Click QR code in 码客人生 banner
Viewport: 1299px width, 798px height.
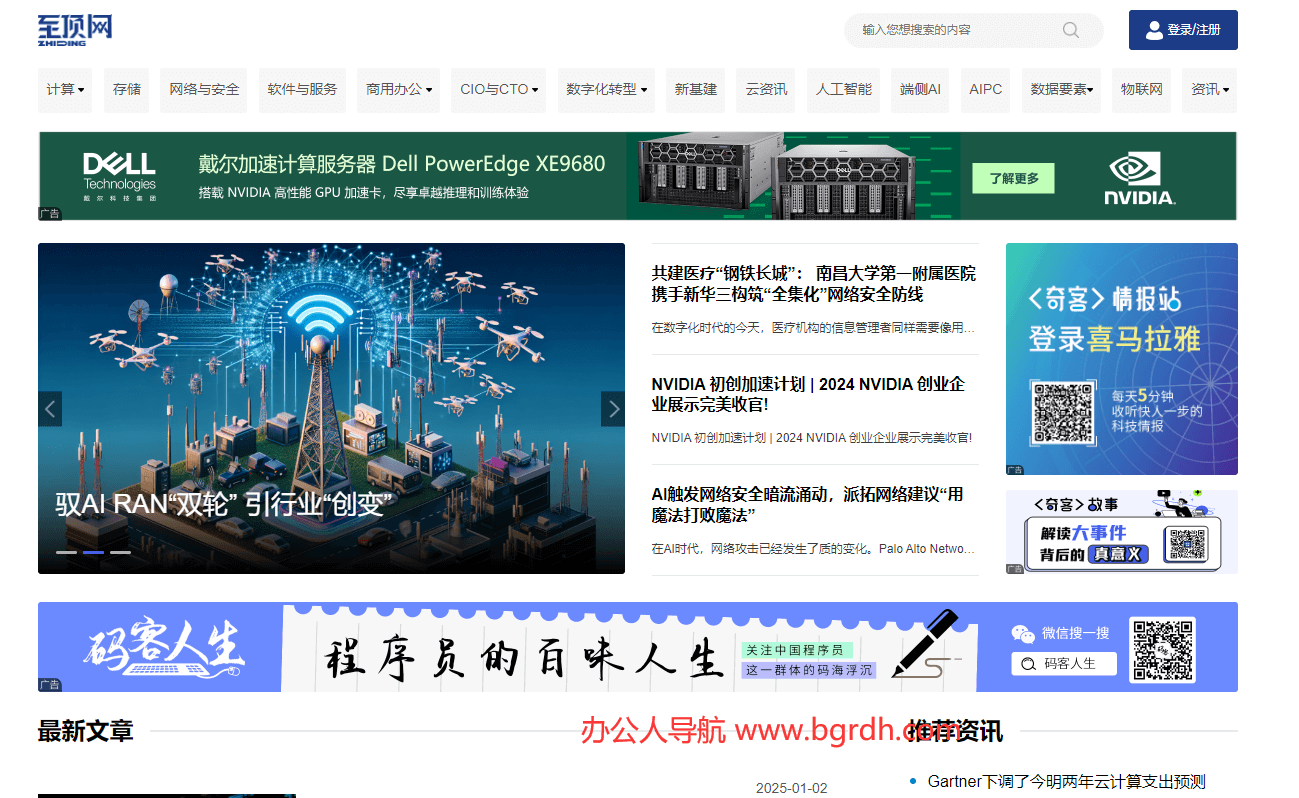(1162, 649)
